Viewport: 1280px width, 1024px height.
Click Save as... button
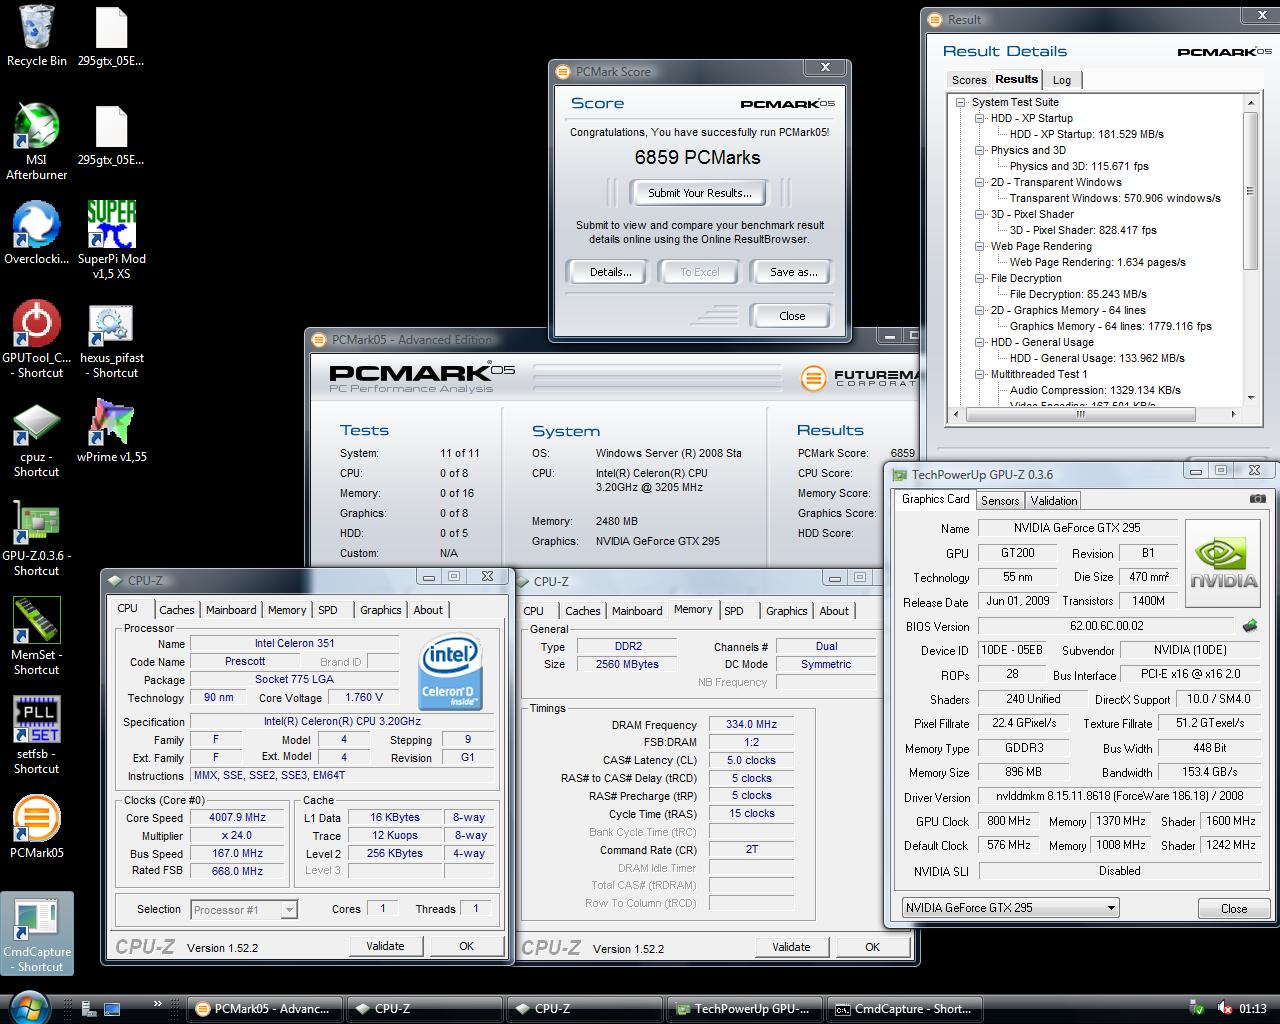point(794,272)
